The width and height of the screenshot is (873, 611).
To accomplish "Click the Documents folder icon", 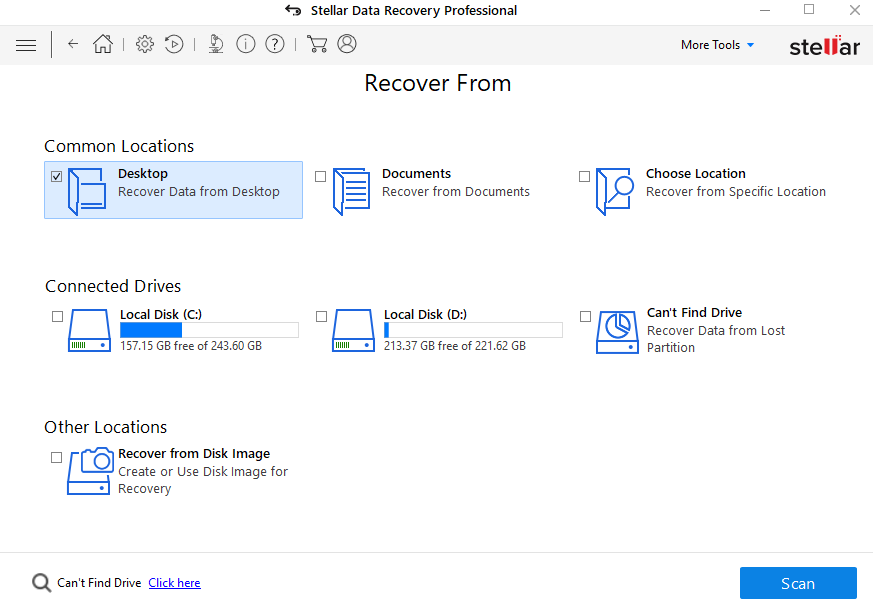I will point(351,192).
